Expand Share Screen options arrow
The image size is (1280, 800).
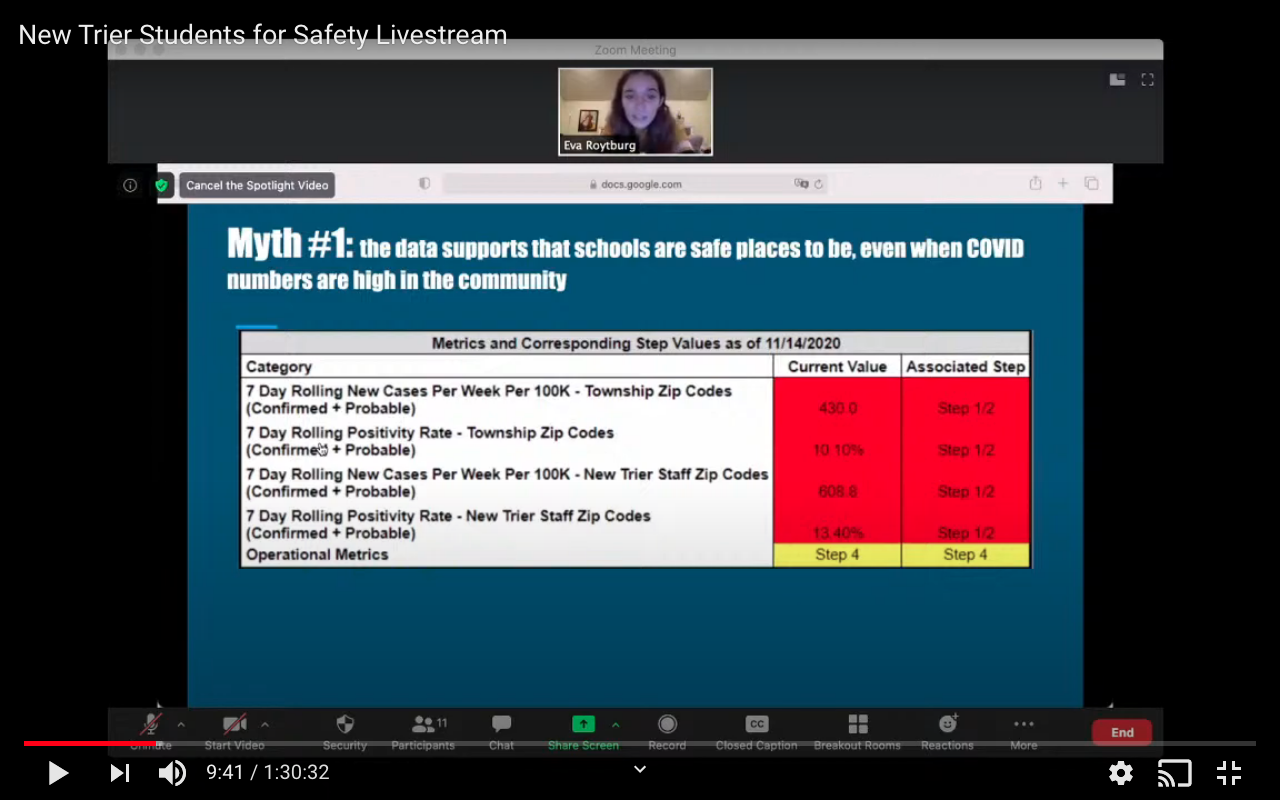coord(615,724)
